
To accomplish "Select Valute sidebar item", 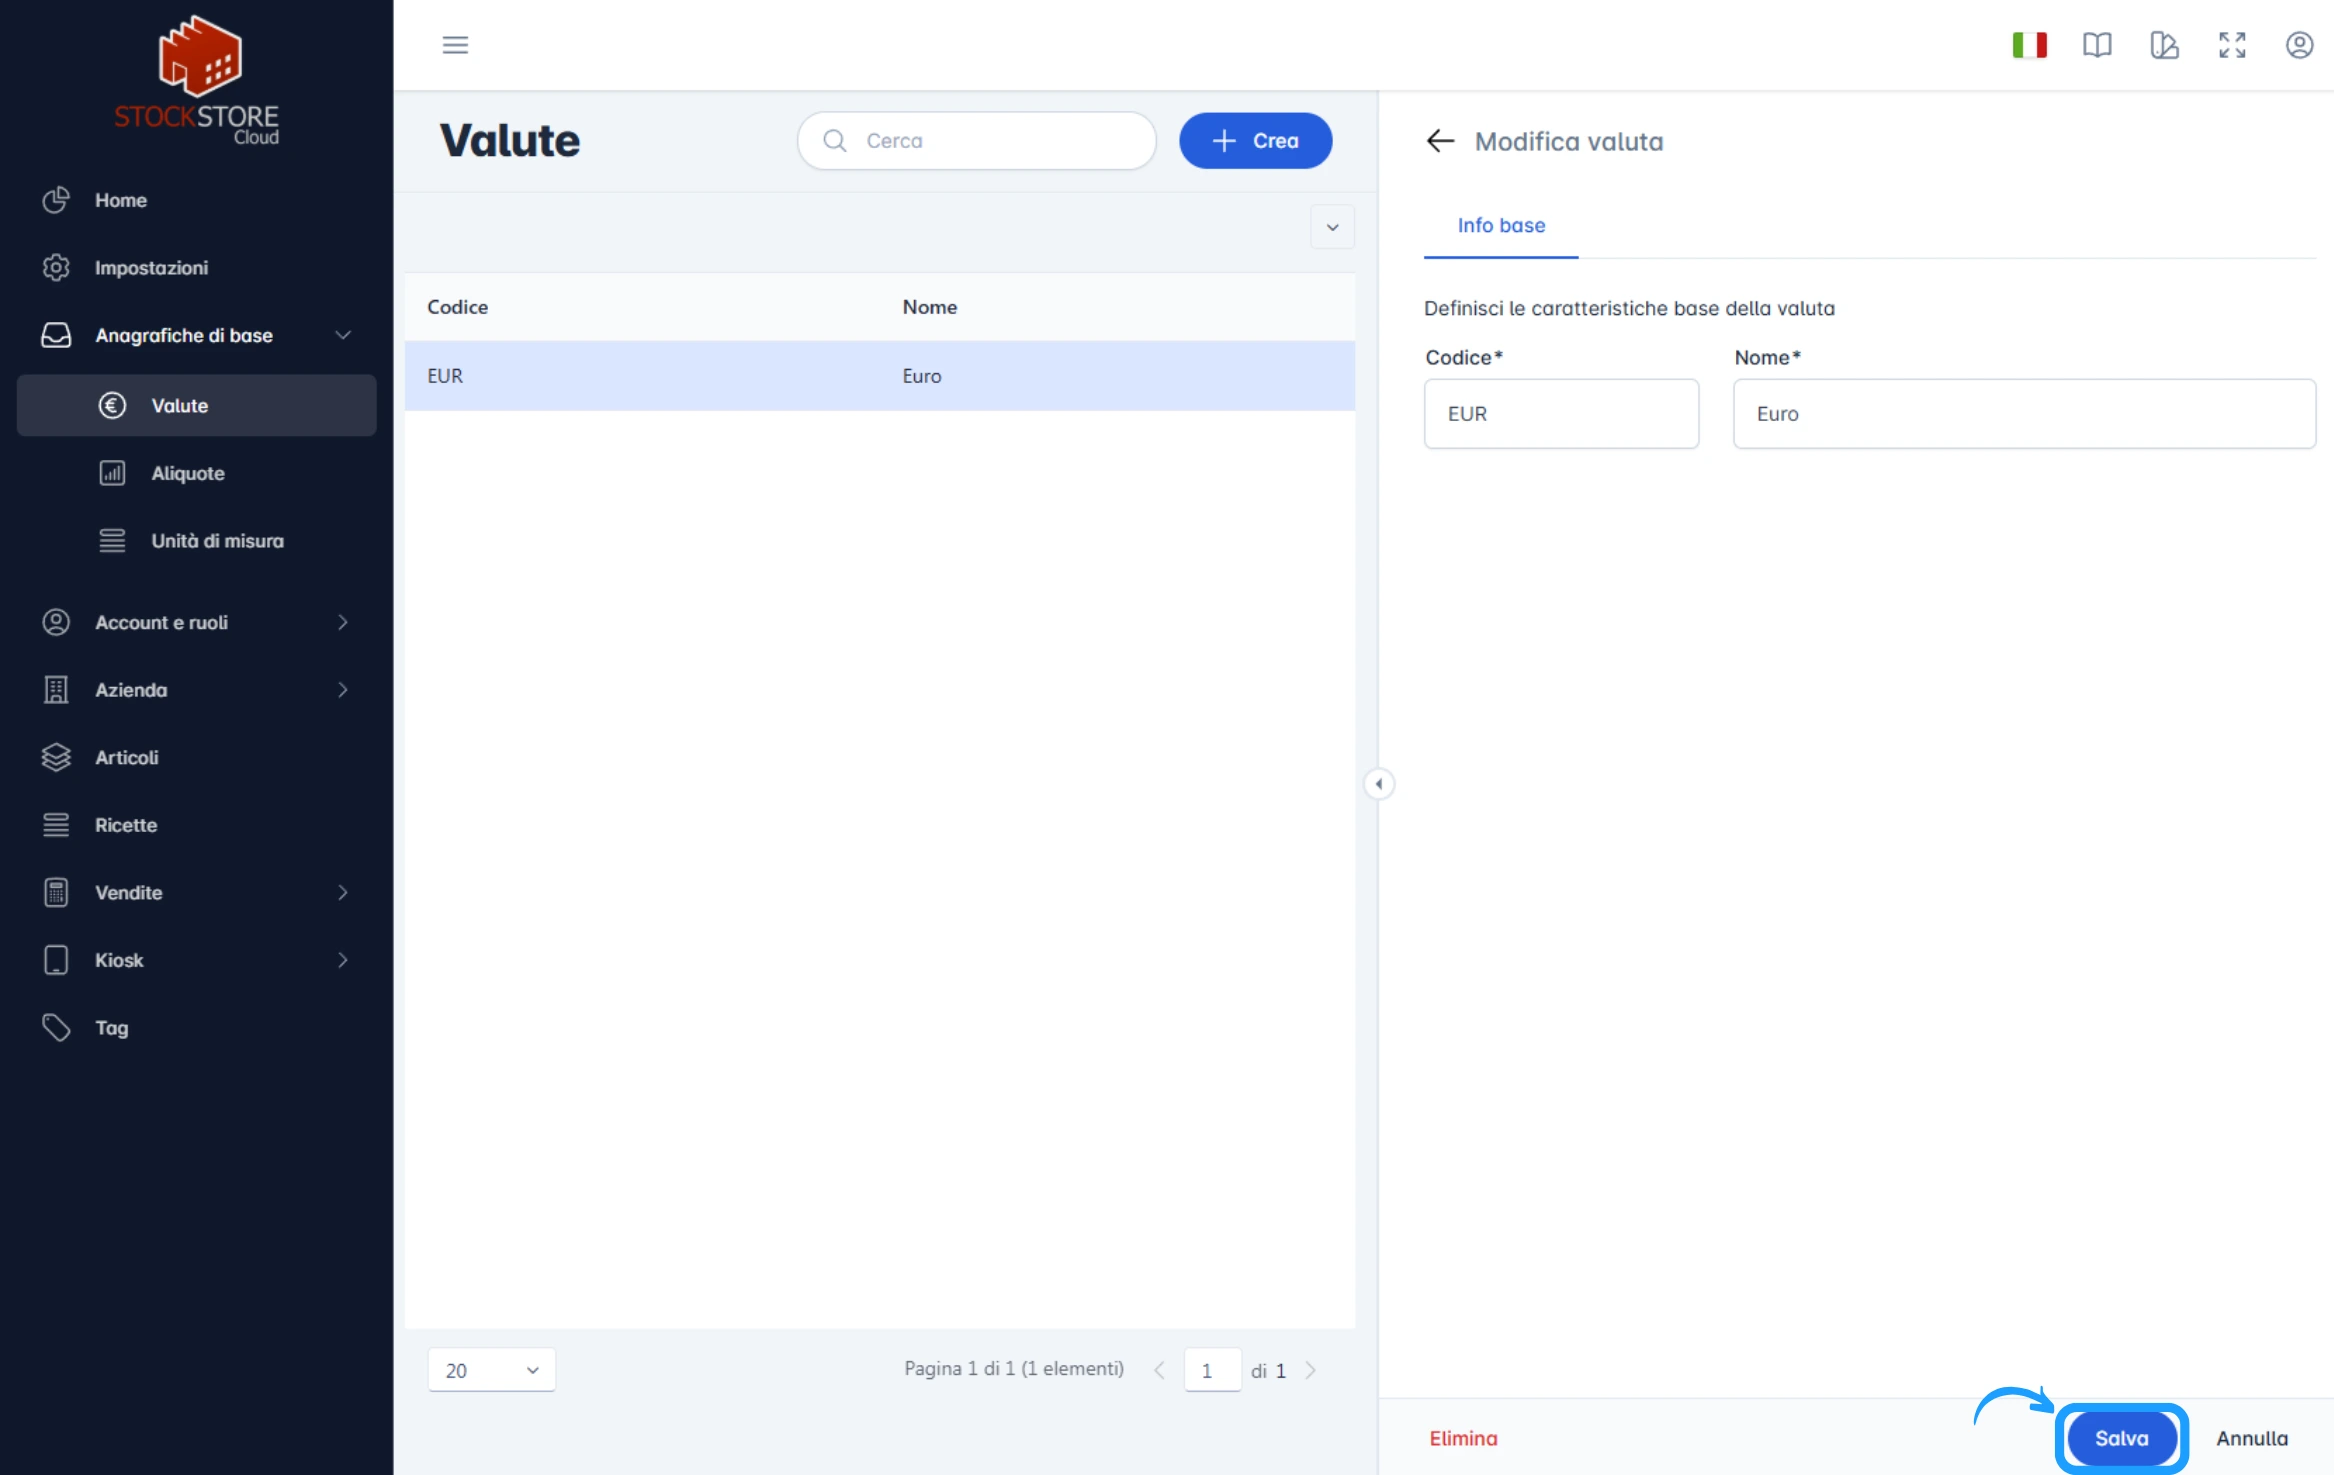I will [x=196, y=405].
